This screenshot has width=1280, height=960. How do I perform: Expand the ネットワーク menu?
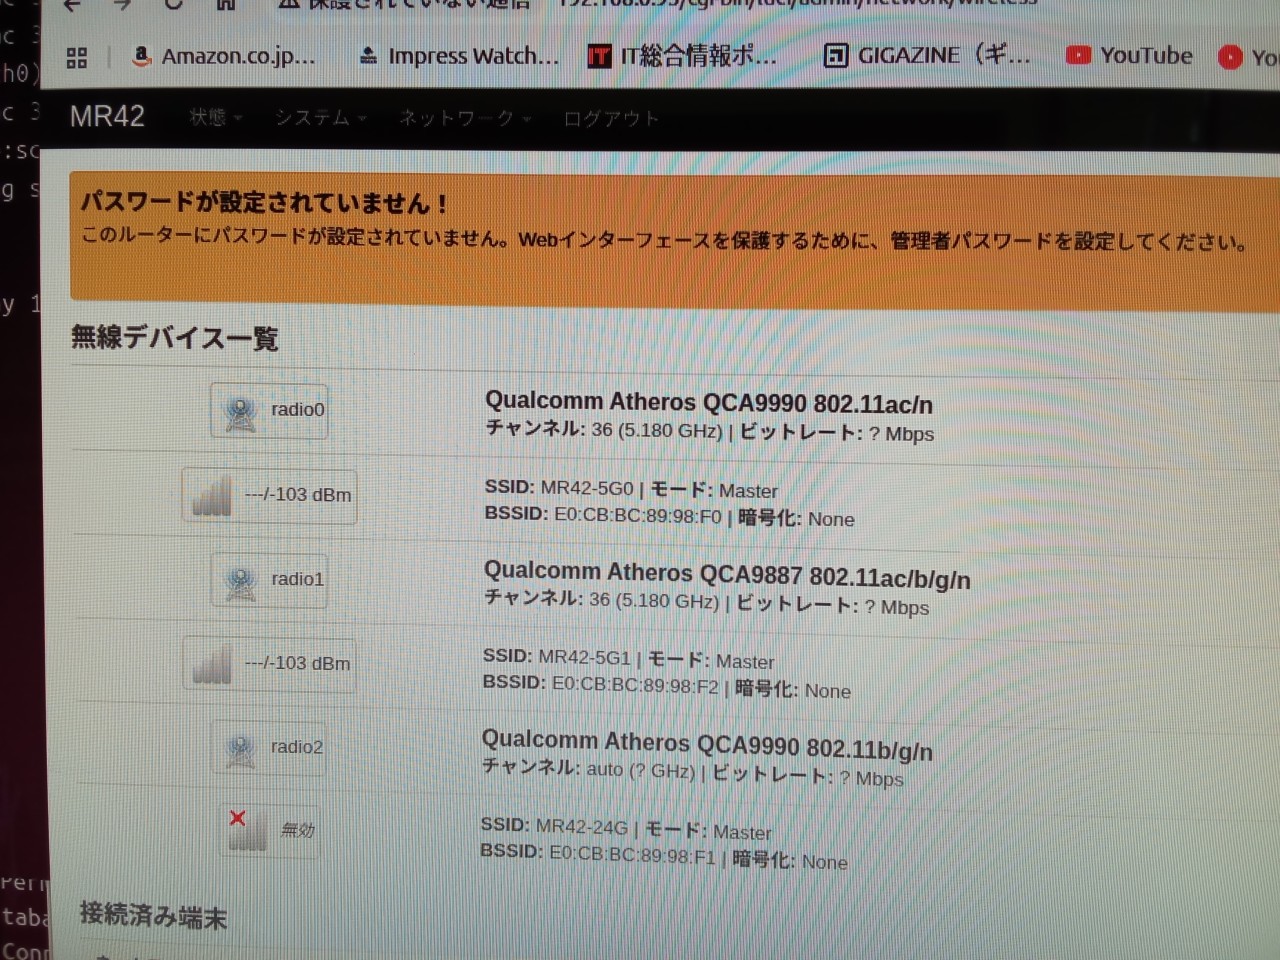pos(465,118)
